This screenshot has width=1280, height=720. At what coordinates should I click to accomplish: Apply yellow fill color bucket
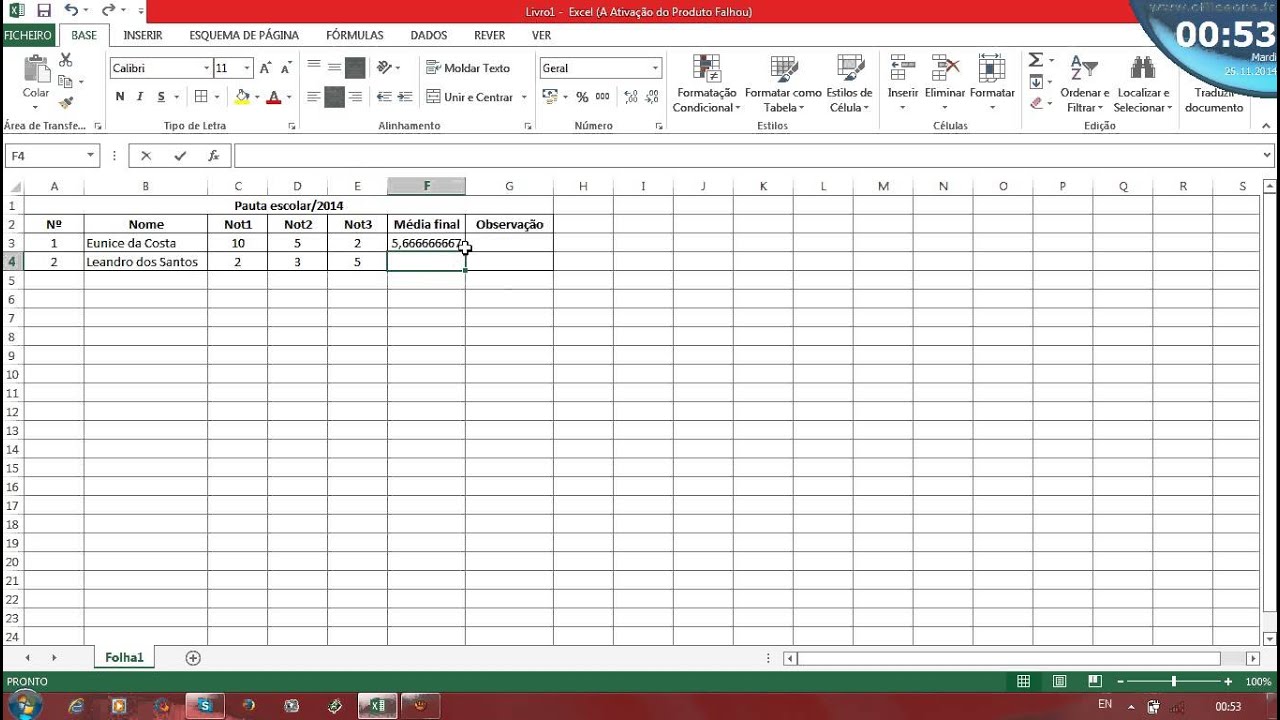[241, 97]
